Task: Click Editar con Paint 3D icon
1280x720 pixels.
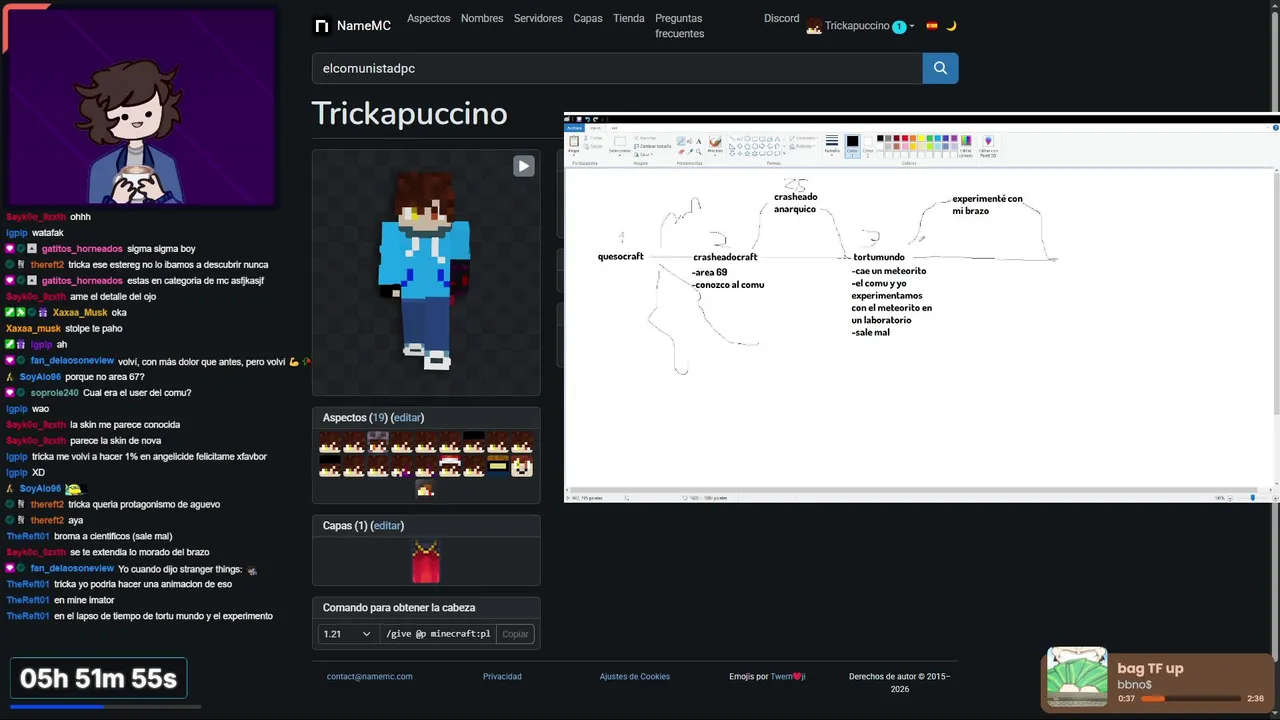Action: 988,146
